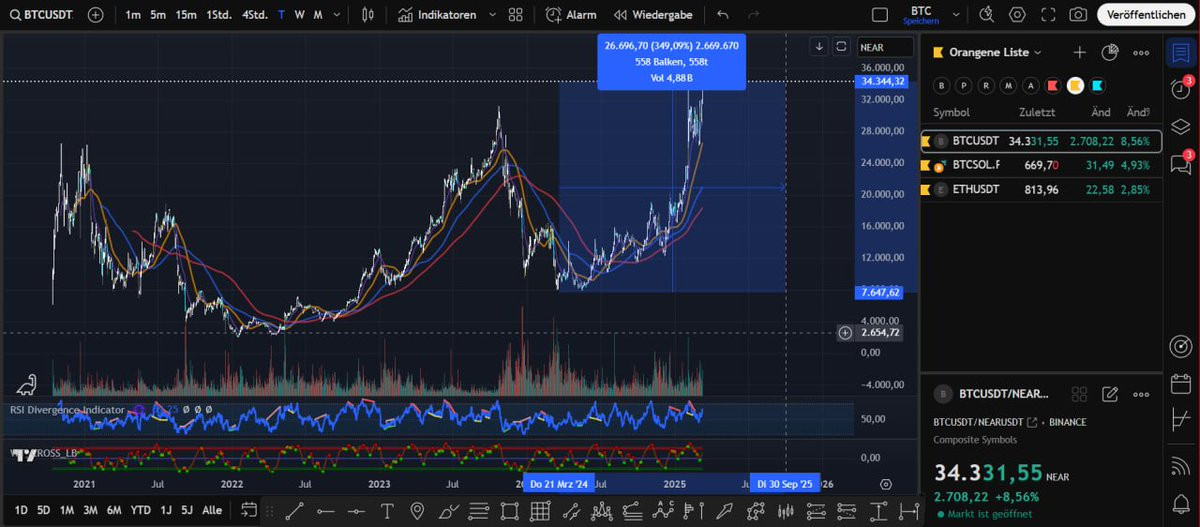Expand the BTC layout dropdown arrow
This screenshot has height=527, width=1200.
coord(957,15)
